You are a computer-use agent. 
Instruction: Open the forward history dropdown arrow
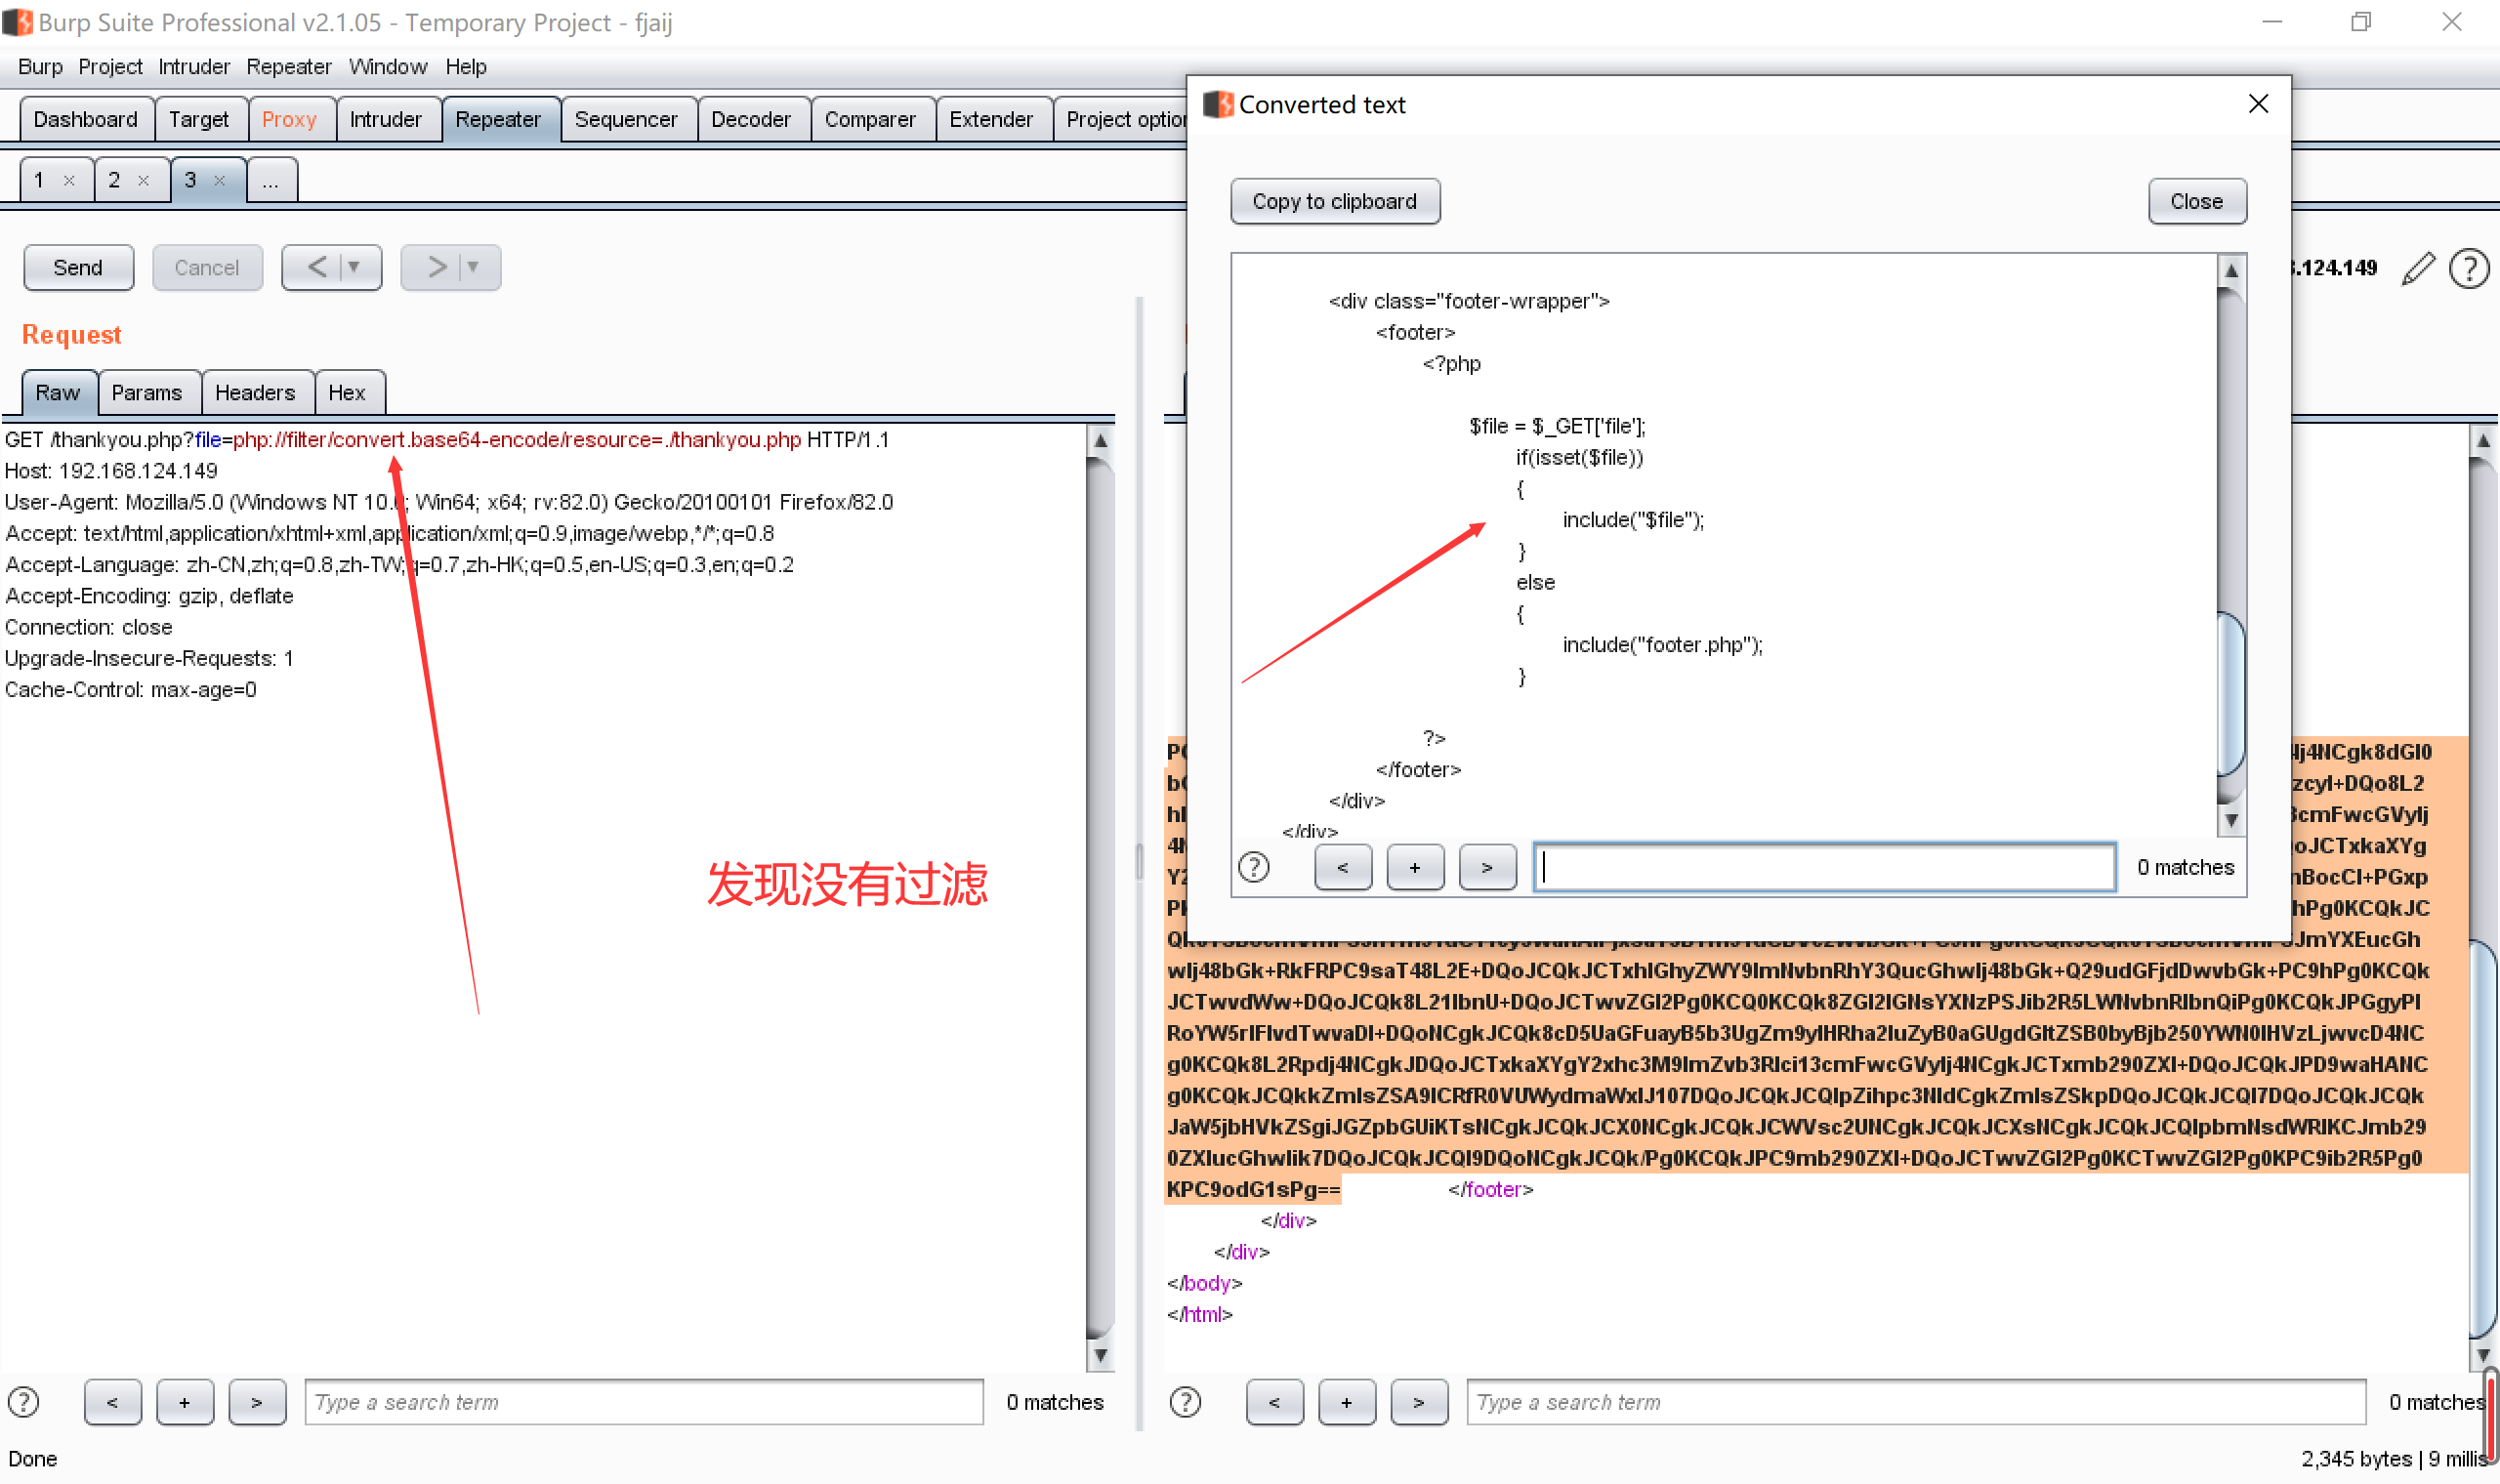[474, 267]
